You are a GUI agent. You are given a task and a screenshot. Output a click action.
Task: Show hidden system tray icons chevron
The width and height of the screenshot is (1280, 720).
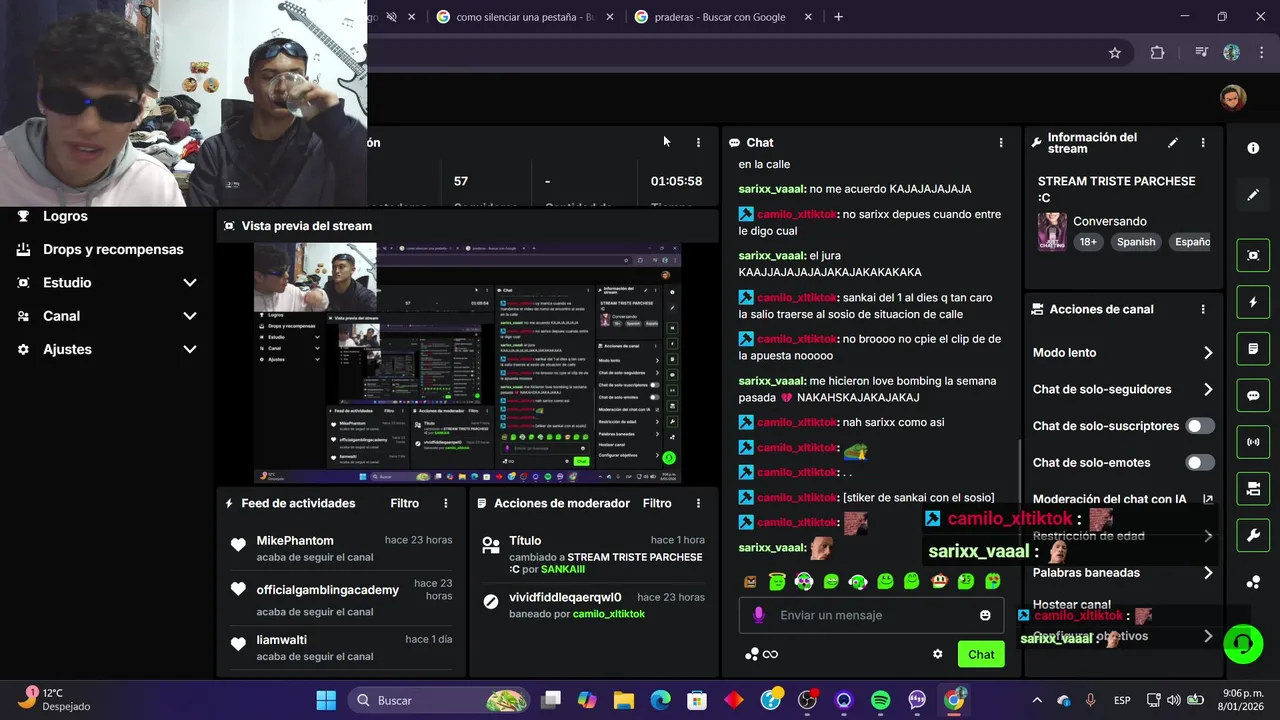(1036, 700)
